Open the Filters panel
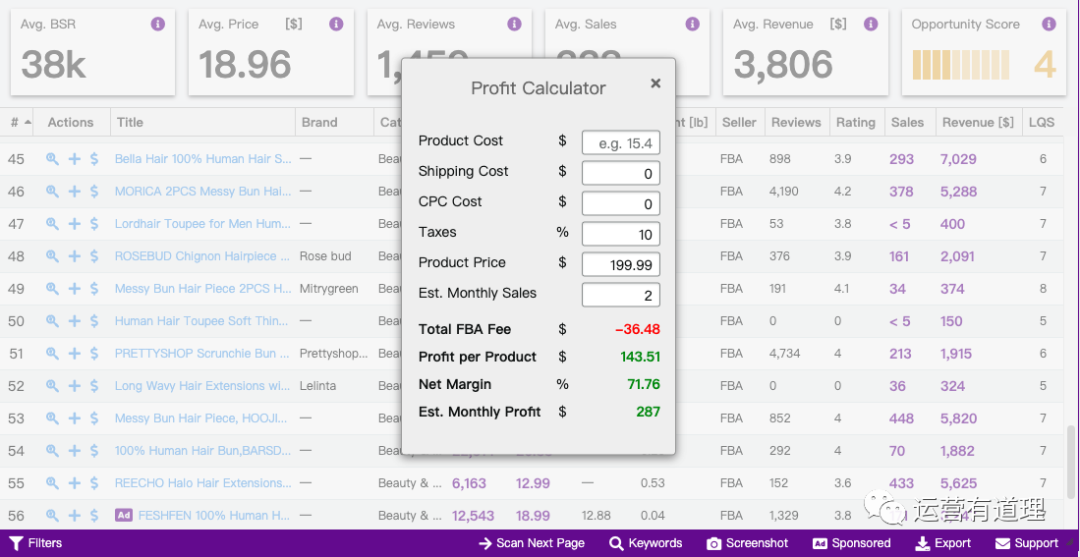 click(36, 543)
